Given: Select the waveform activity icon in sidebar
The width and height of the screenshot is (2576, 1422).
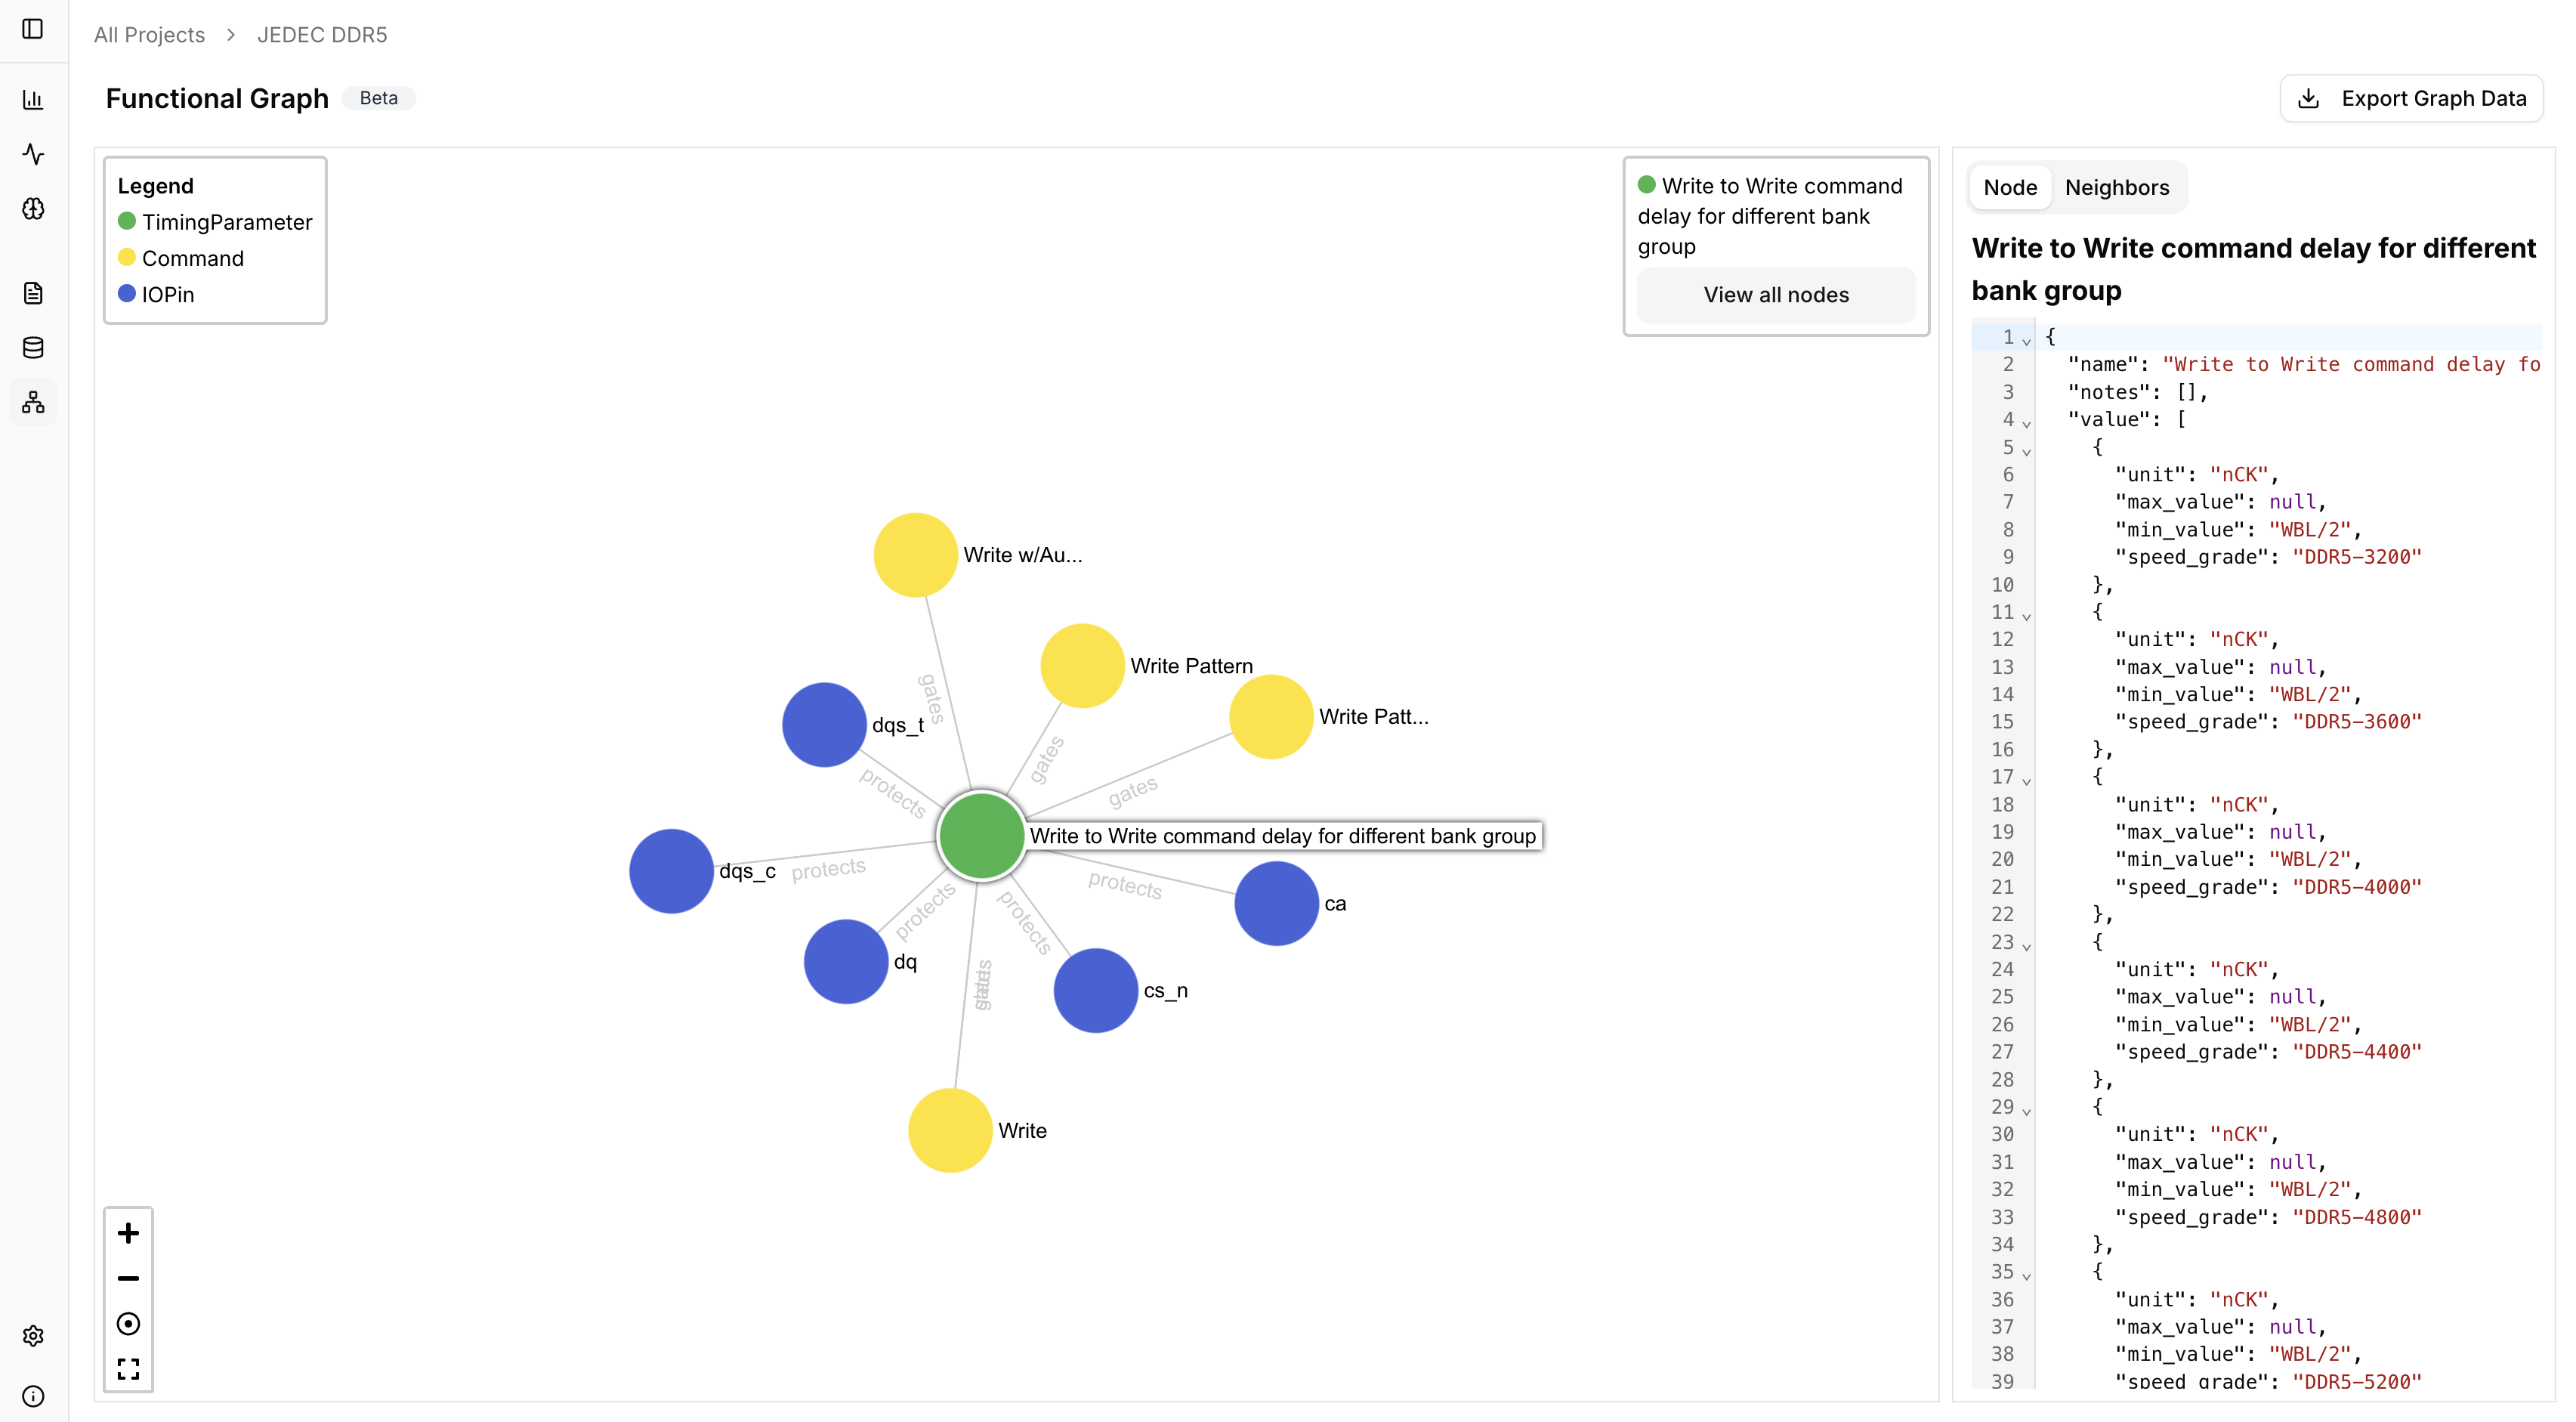Looking at the screenshot, I should (x=33, y=155).
